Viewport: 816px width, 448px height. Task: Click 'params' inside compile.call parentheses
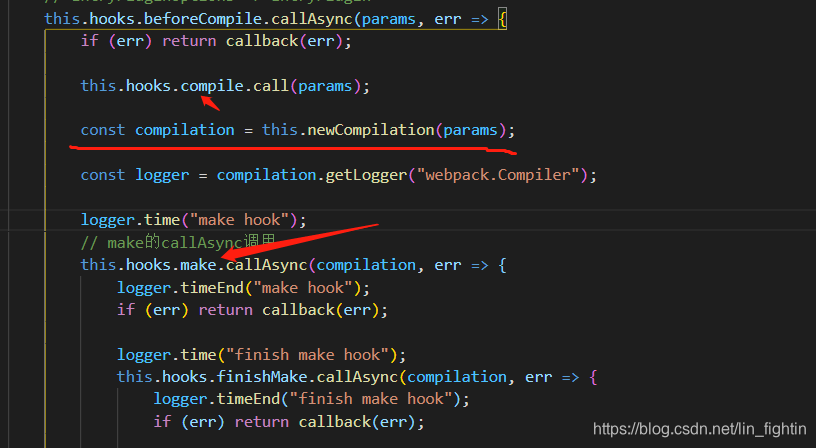point(325,86)
